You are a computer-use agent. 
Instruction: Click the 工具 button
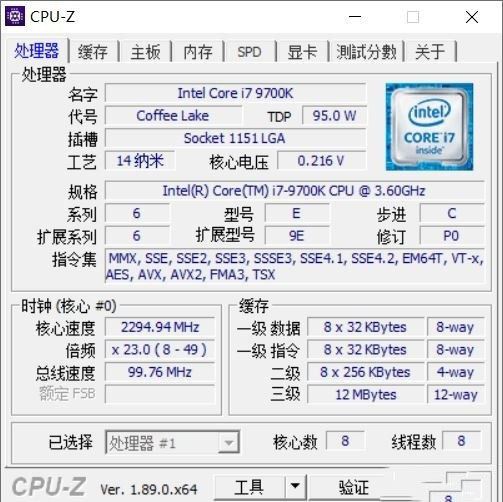pyautogui.click(x=249, y=487)
